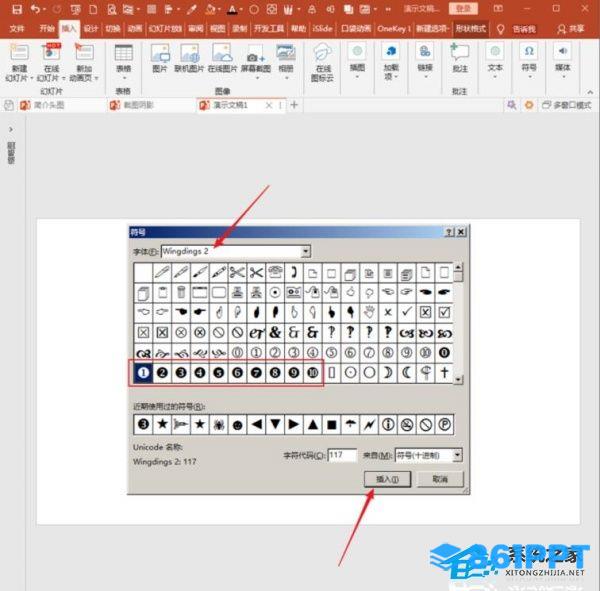Switch to the 设计 design tab

91,29
